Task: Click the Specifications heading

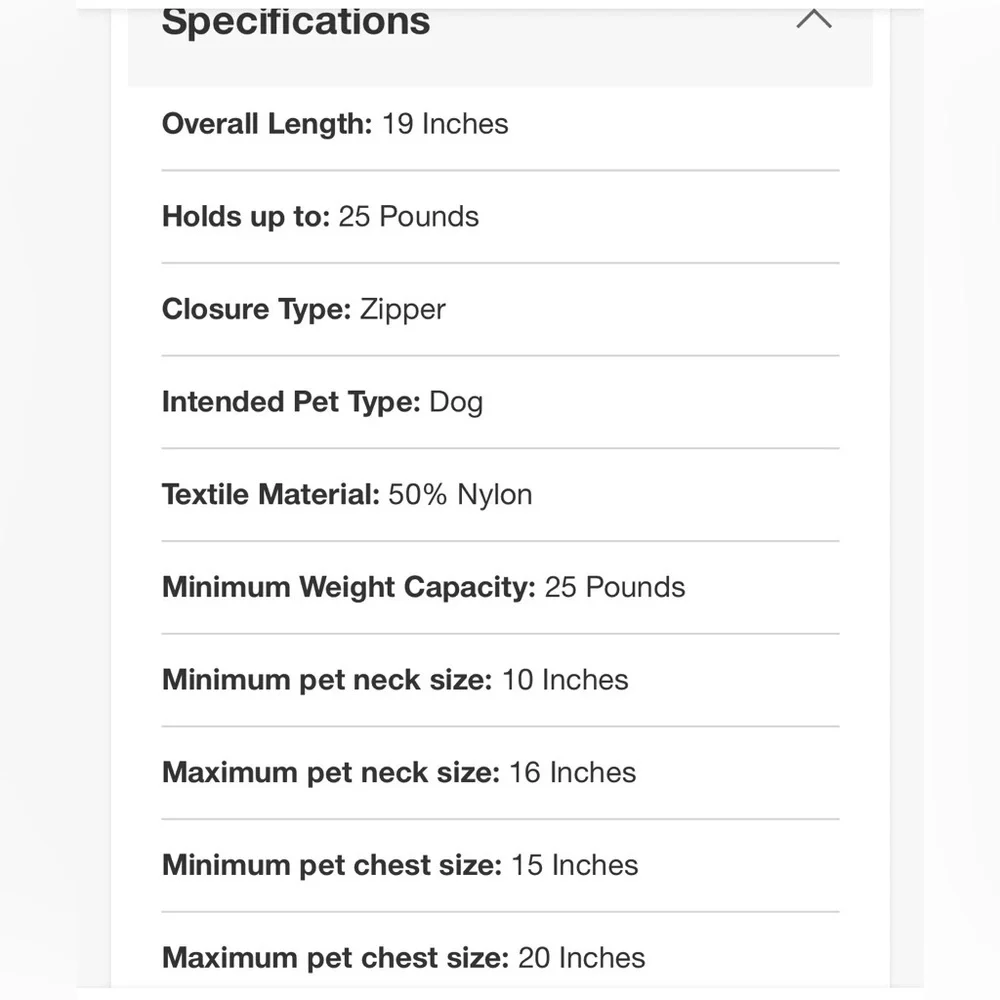Action: tap(296, 22)
